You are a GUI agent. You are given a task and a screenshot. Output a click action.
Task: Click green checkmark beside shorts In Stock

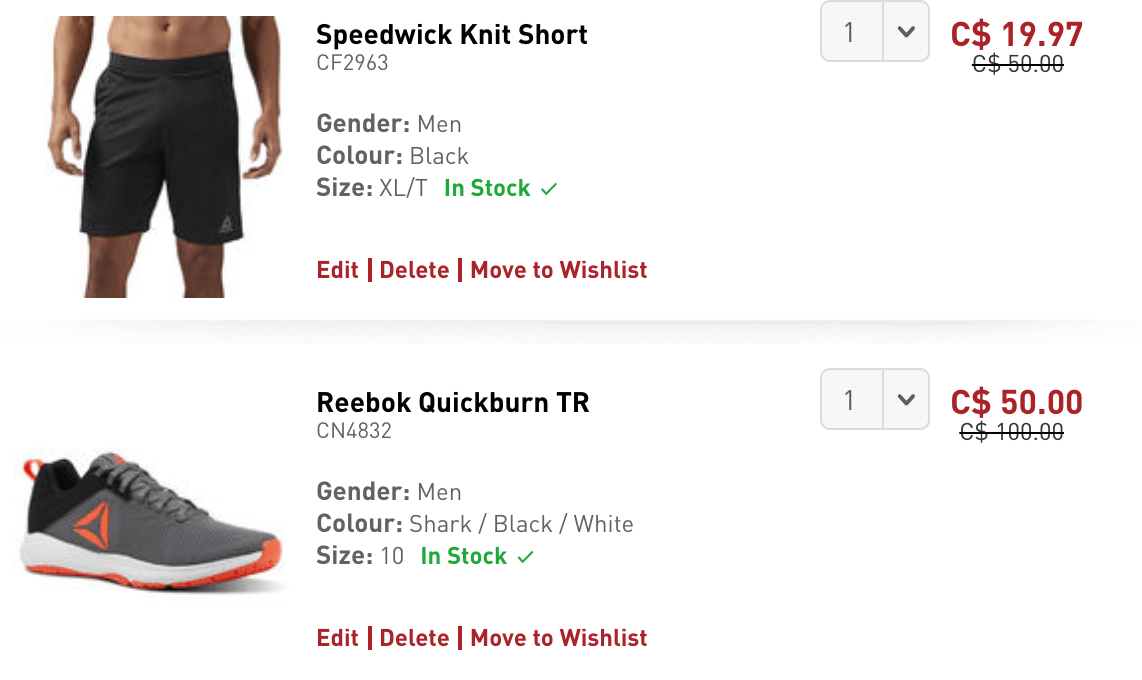point(549,189)
